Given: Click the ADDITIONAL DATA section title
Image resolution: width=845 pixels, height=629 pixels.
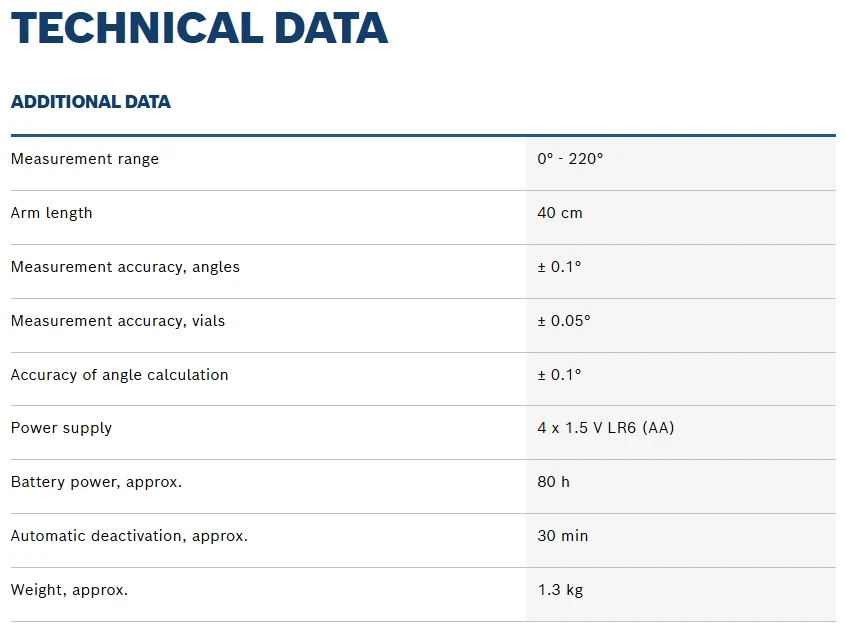Looking at the screenshot, I should tap(91, 102).
